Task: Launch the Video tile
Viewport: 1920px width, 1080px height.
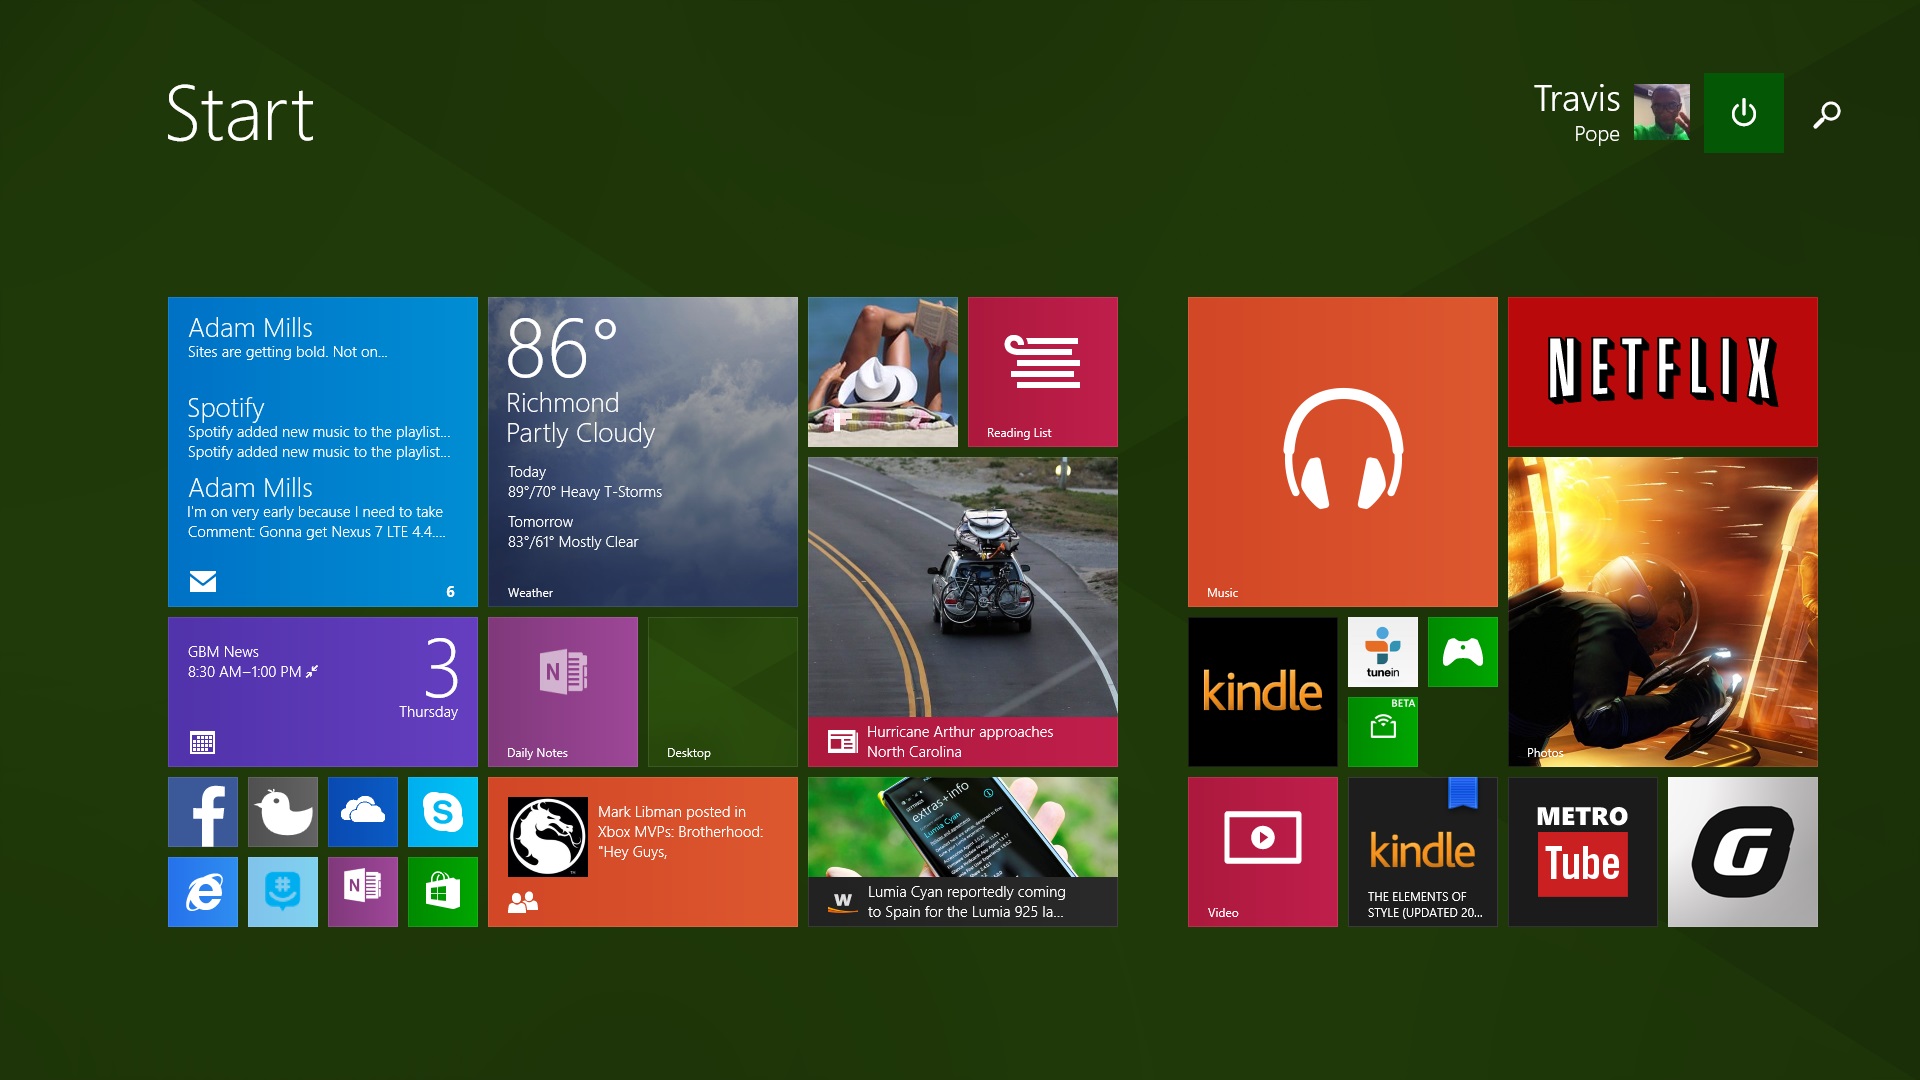Action: [x=1263, y=852]
